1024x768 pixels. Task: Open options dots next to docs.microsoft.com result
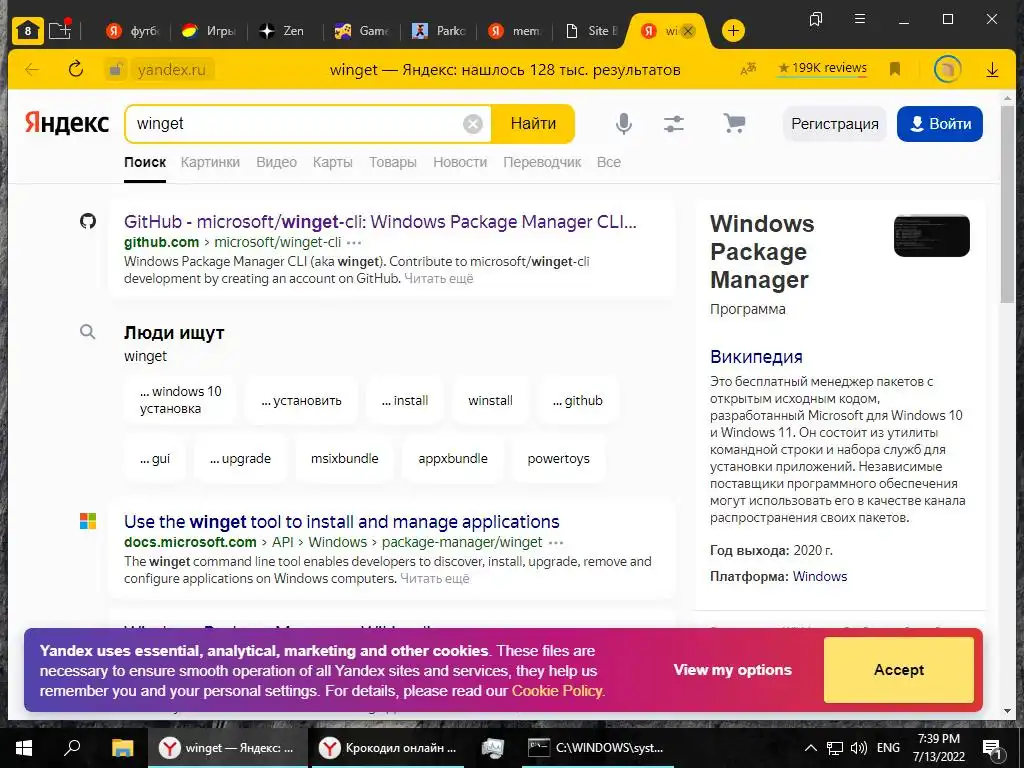point(556,543)
